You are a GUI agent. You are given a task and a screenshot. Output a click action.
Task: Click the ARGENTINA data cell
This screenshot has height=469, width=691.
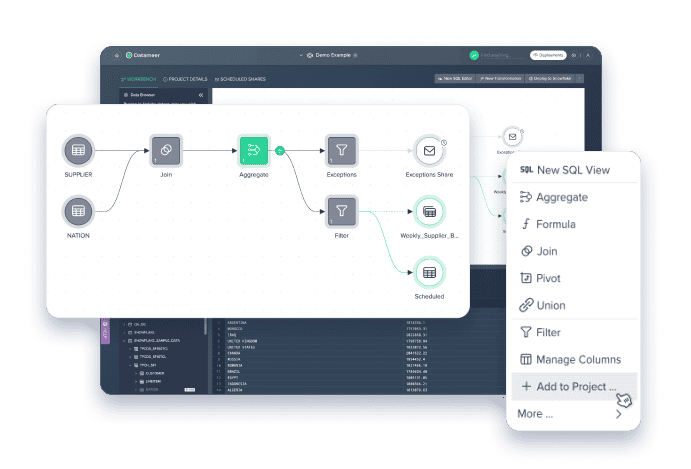pyautogui.click(x=237, y=323)
